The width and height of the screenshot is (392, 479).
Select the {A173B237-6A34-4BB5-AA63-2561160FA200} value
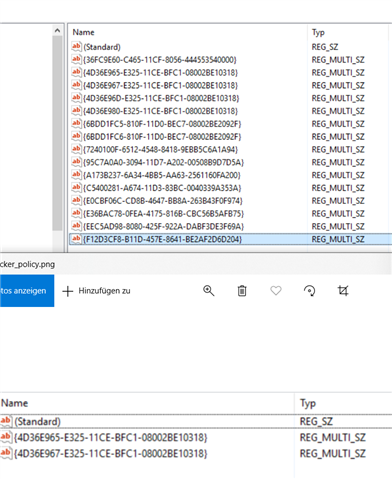(162, 175)
